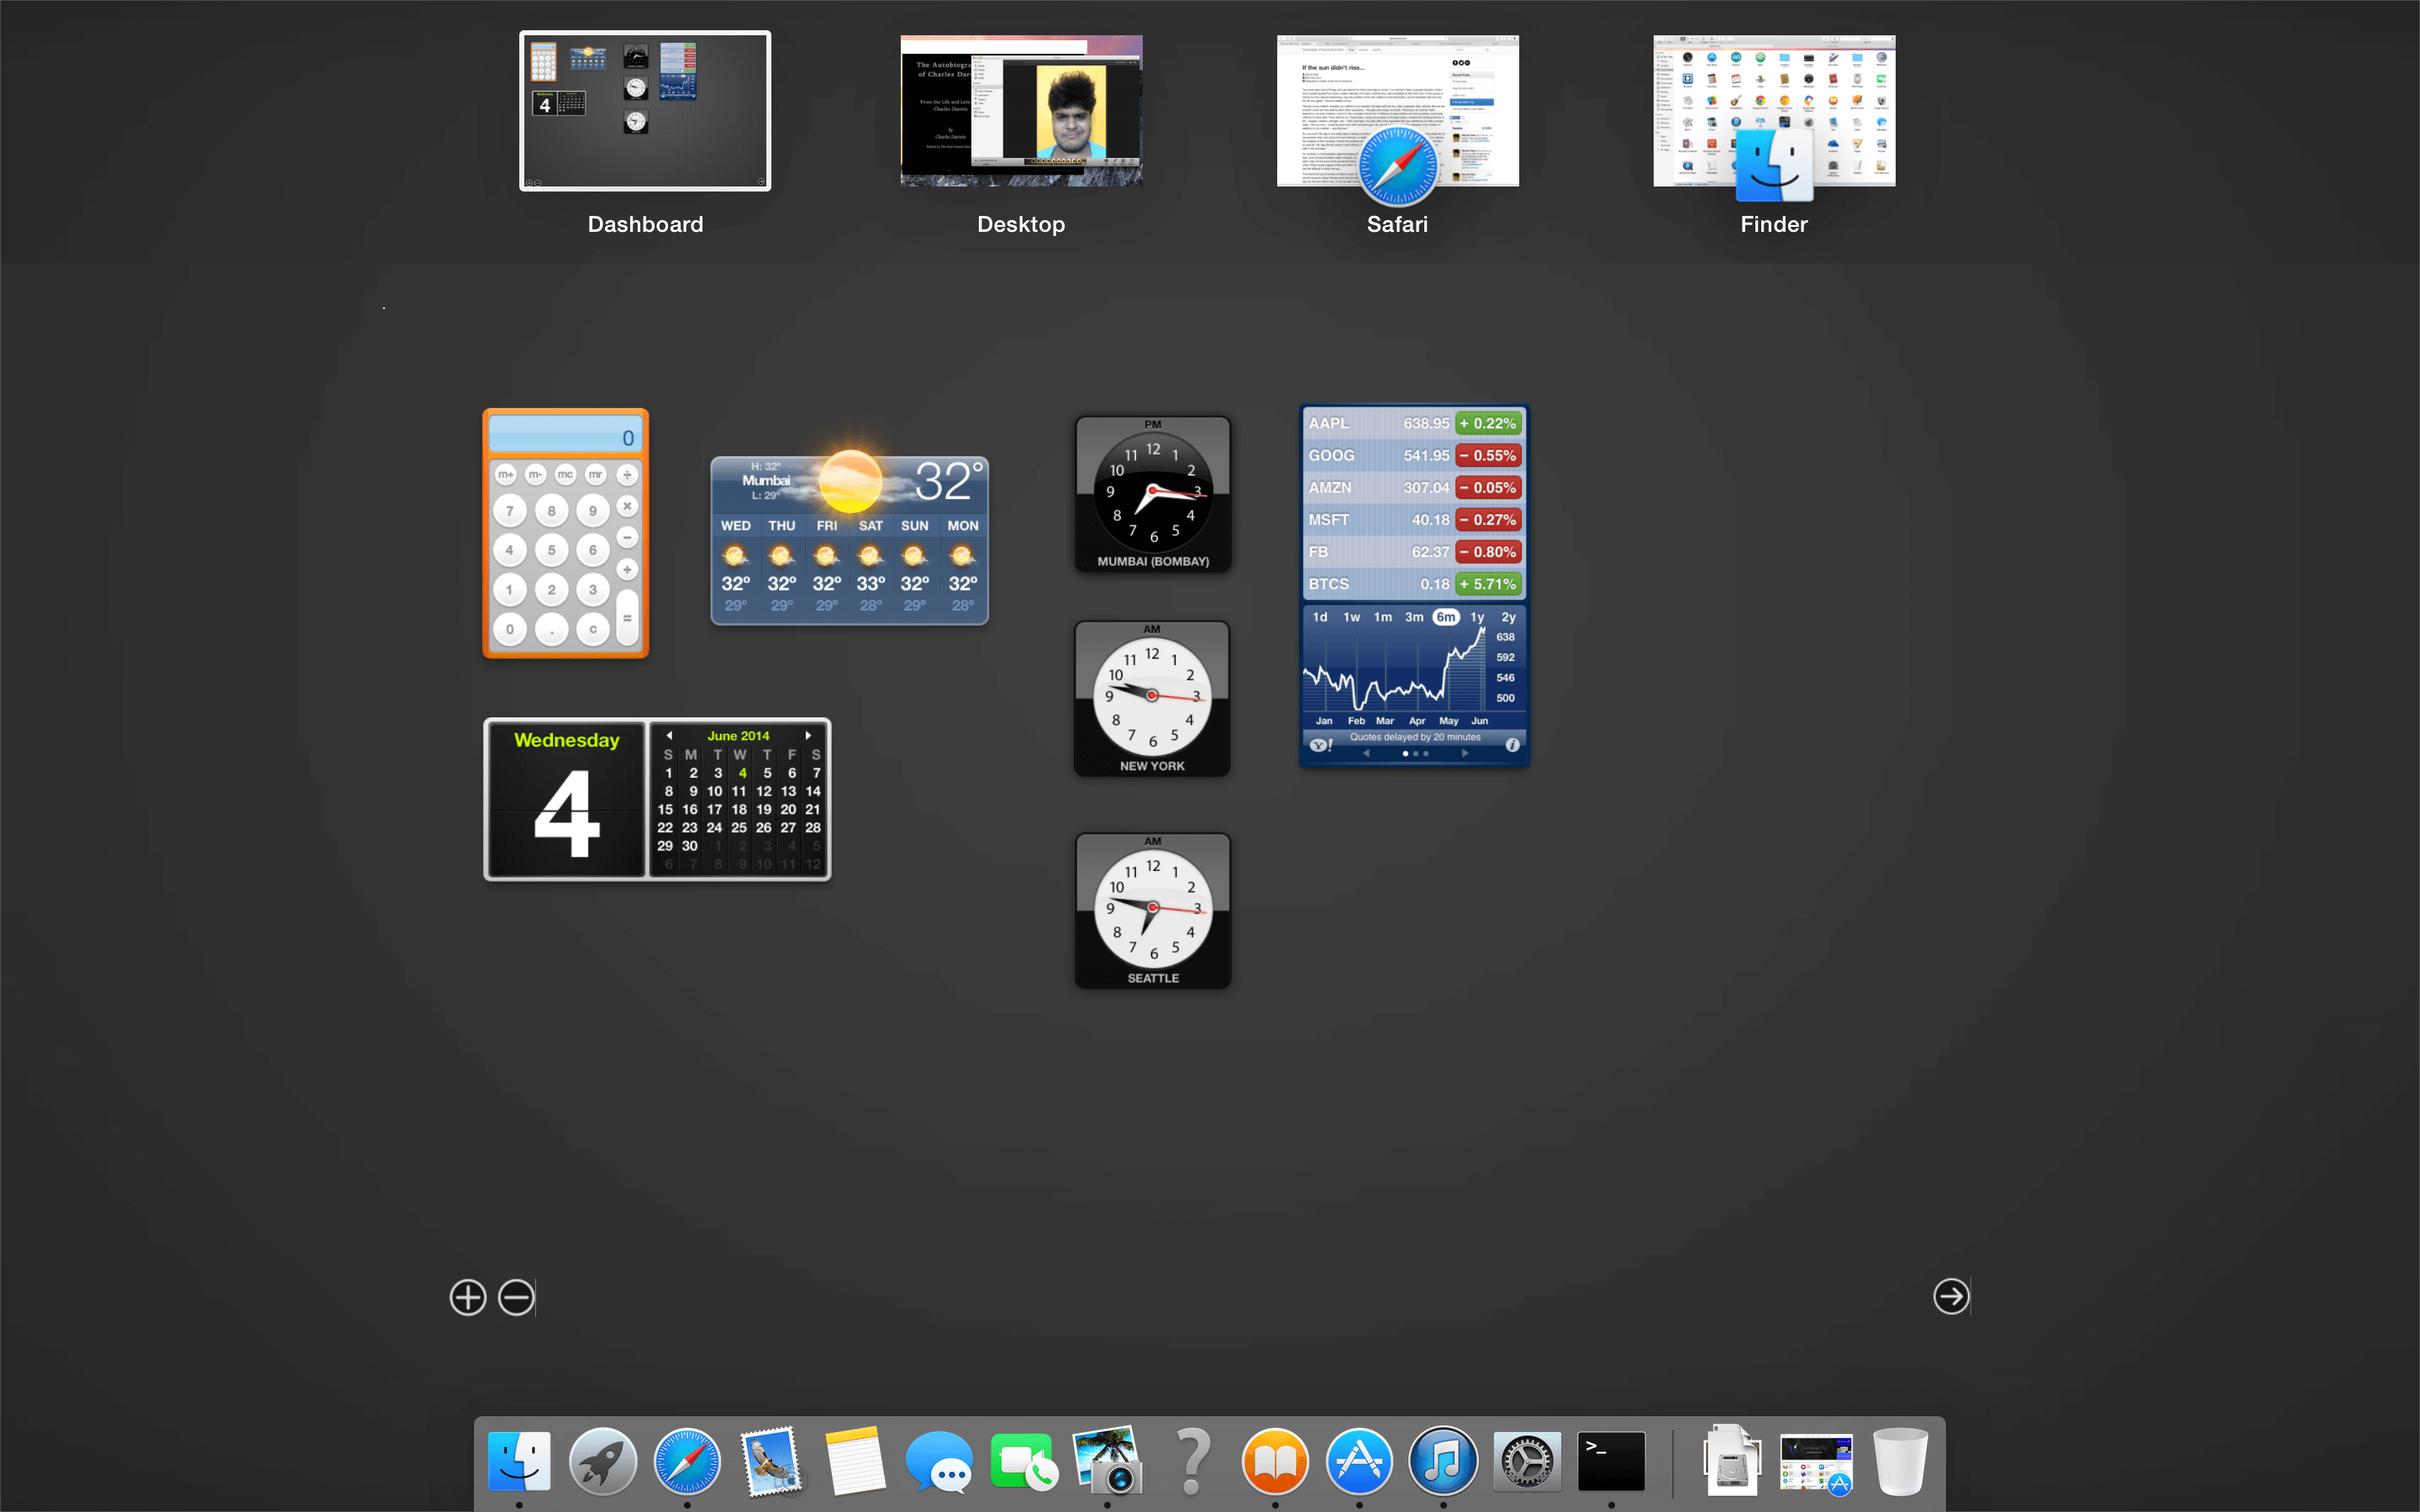
Task: Toggle GOOG change value -0.55%
Action: click(1488, 455)
